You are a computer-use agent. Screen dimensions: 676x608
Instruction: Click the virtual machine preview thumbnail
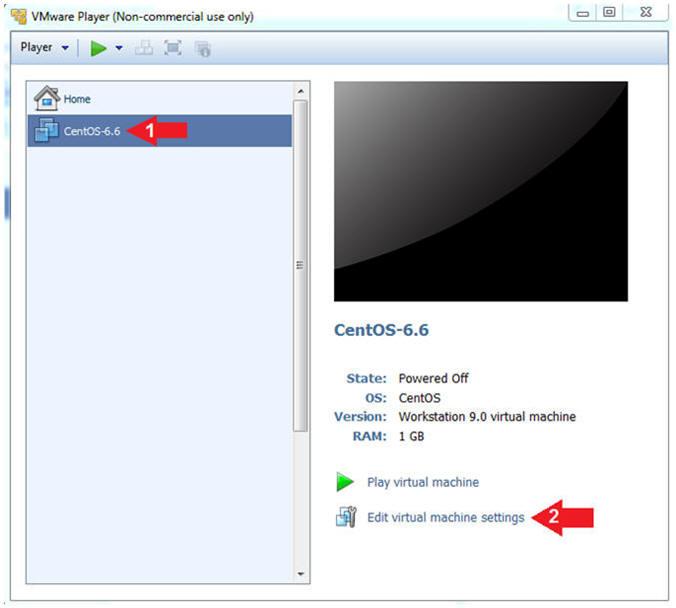click(x=481, y=191)
